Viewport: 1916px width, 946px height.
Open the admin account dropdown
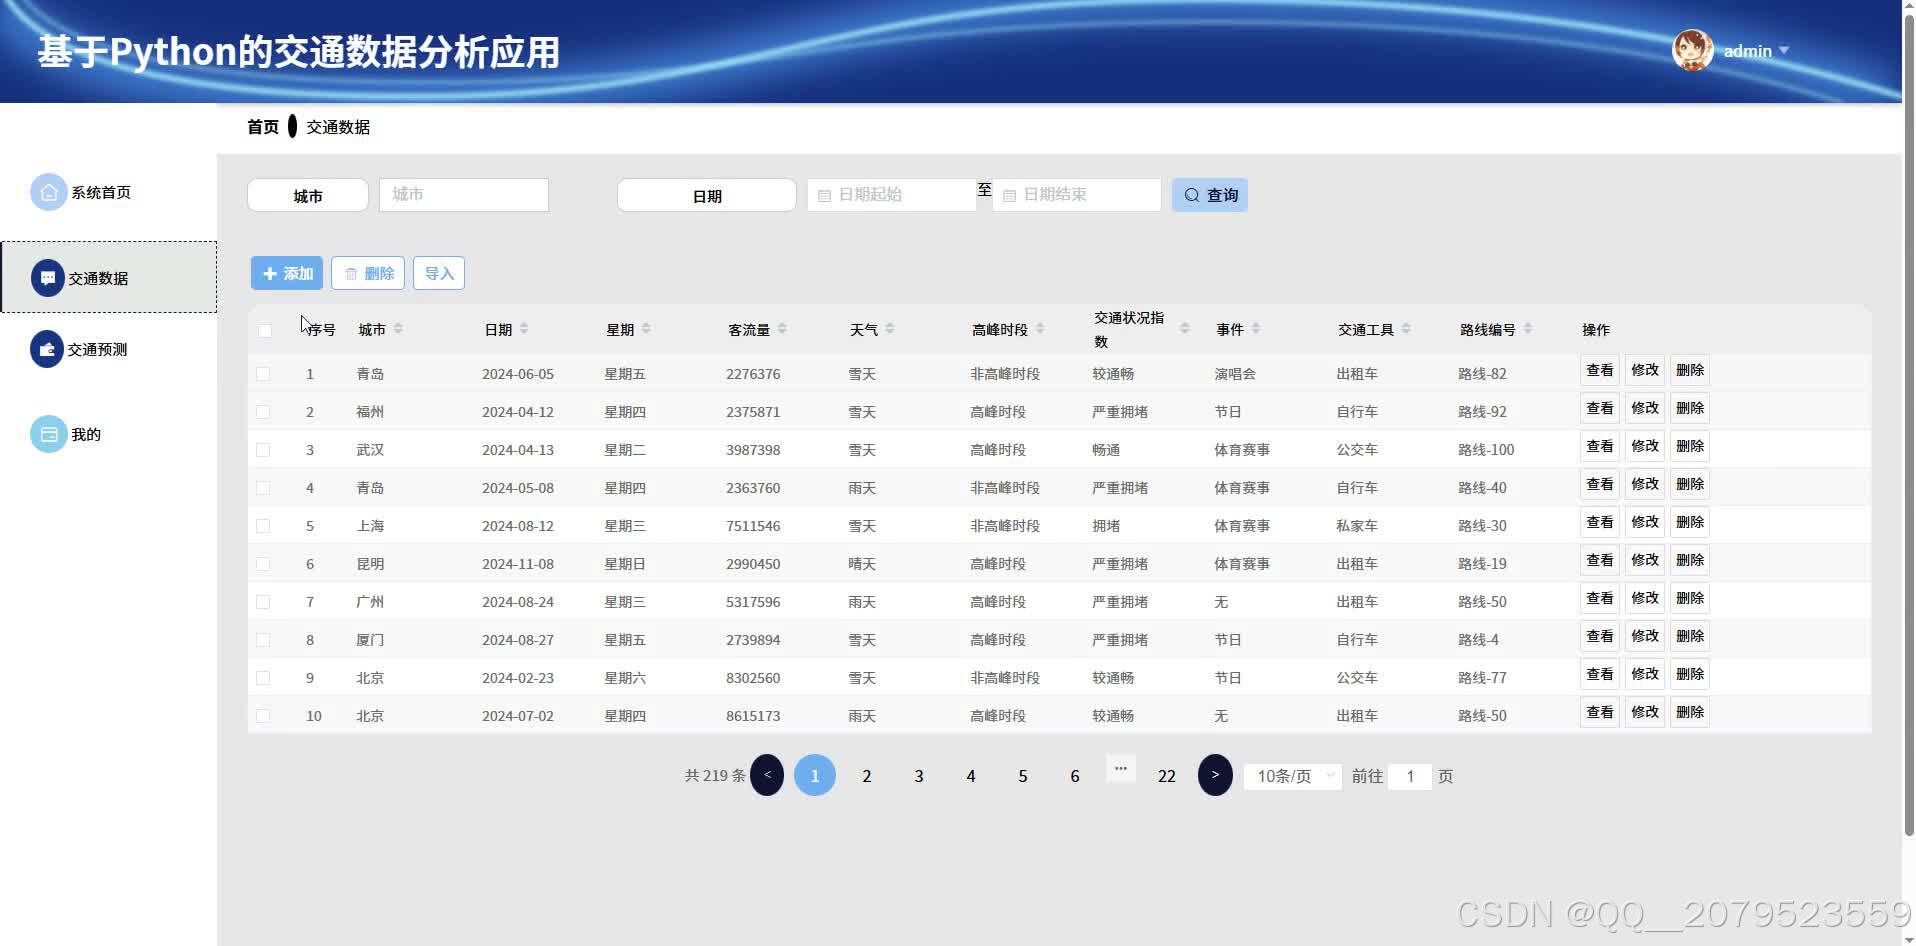1757,51
